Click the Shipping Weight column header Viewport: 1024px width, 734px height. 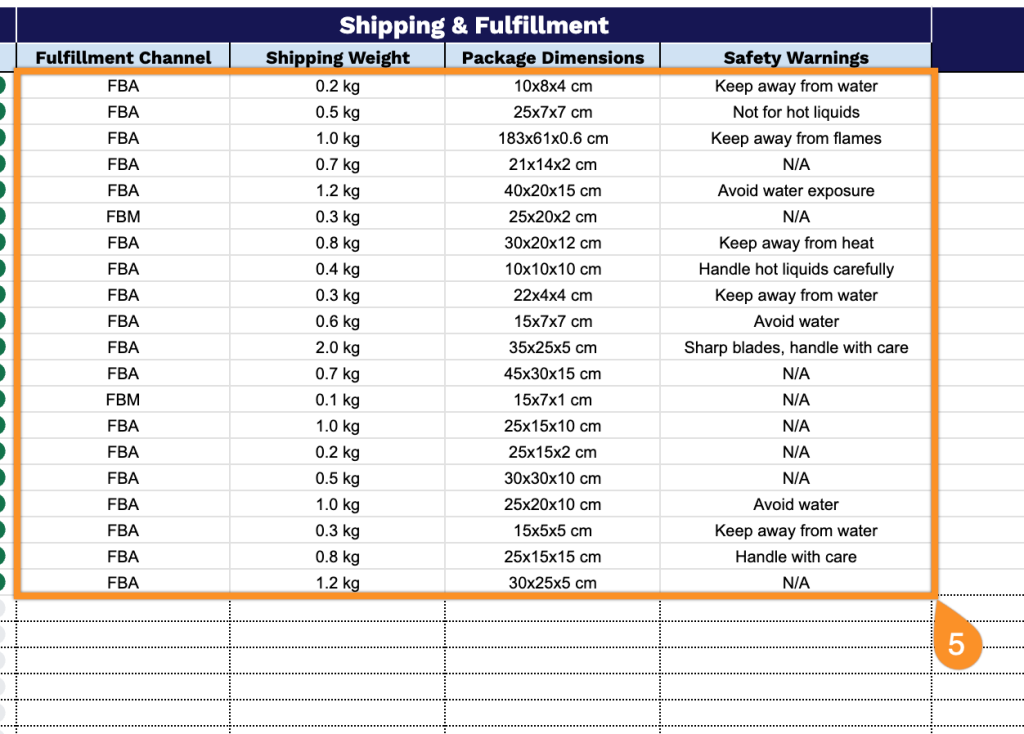point(338,58)
